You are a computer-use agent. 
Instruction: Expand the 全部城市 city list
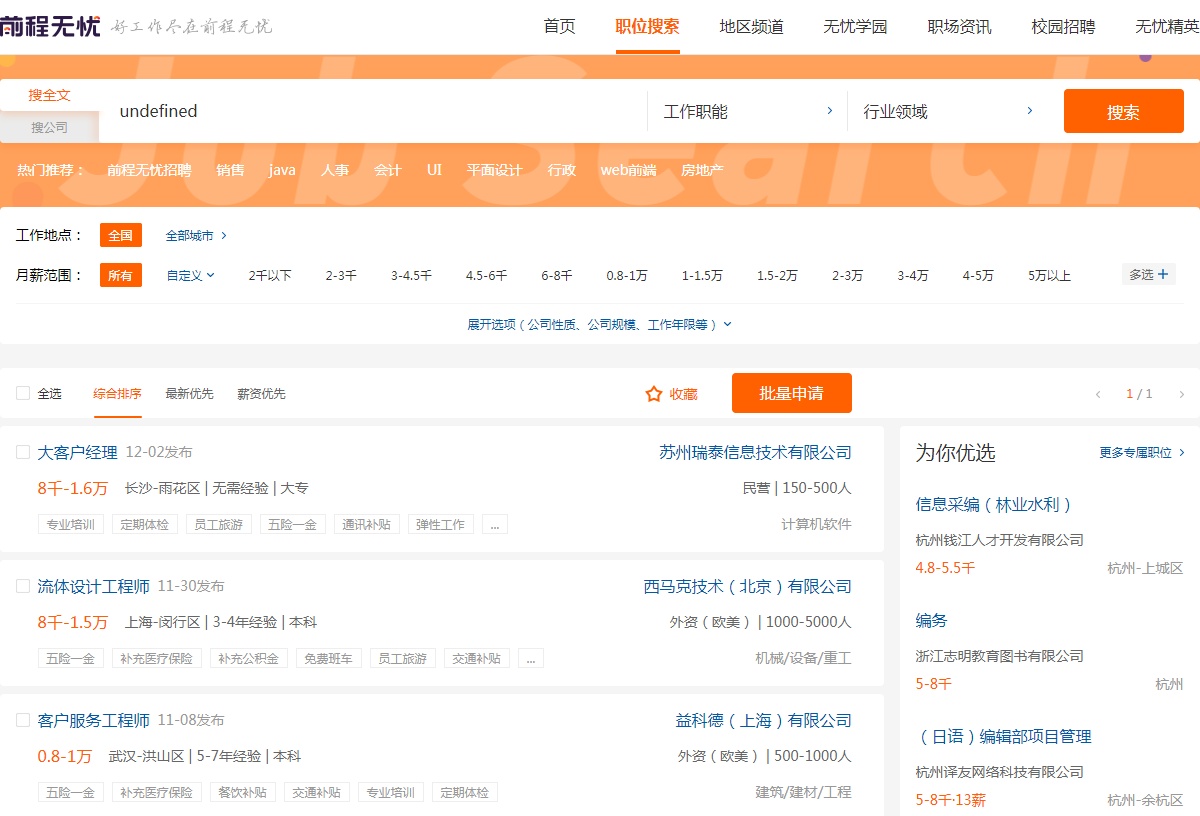(196, 236)
